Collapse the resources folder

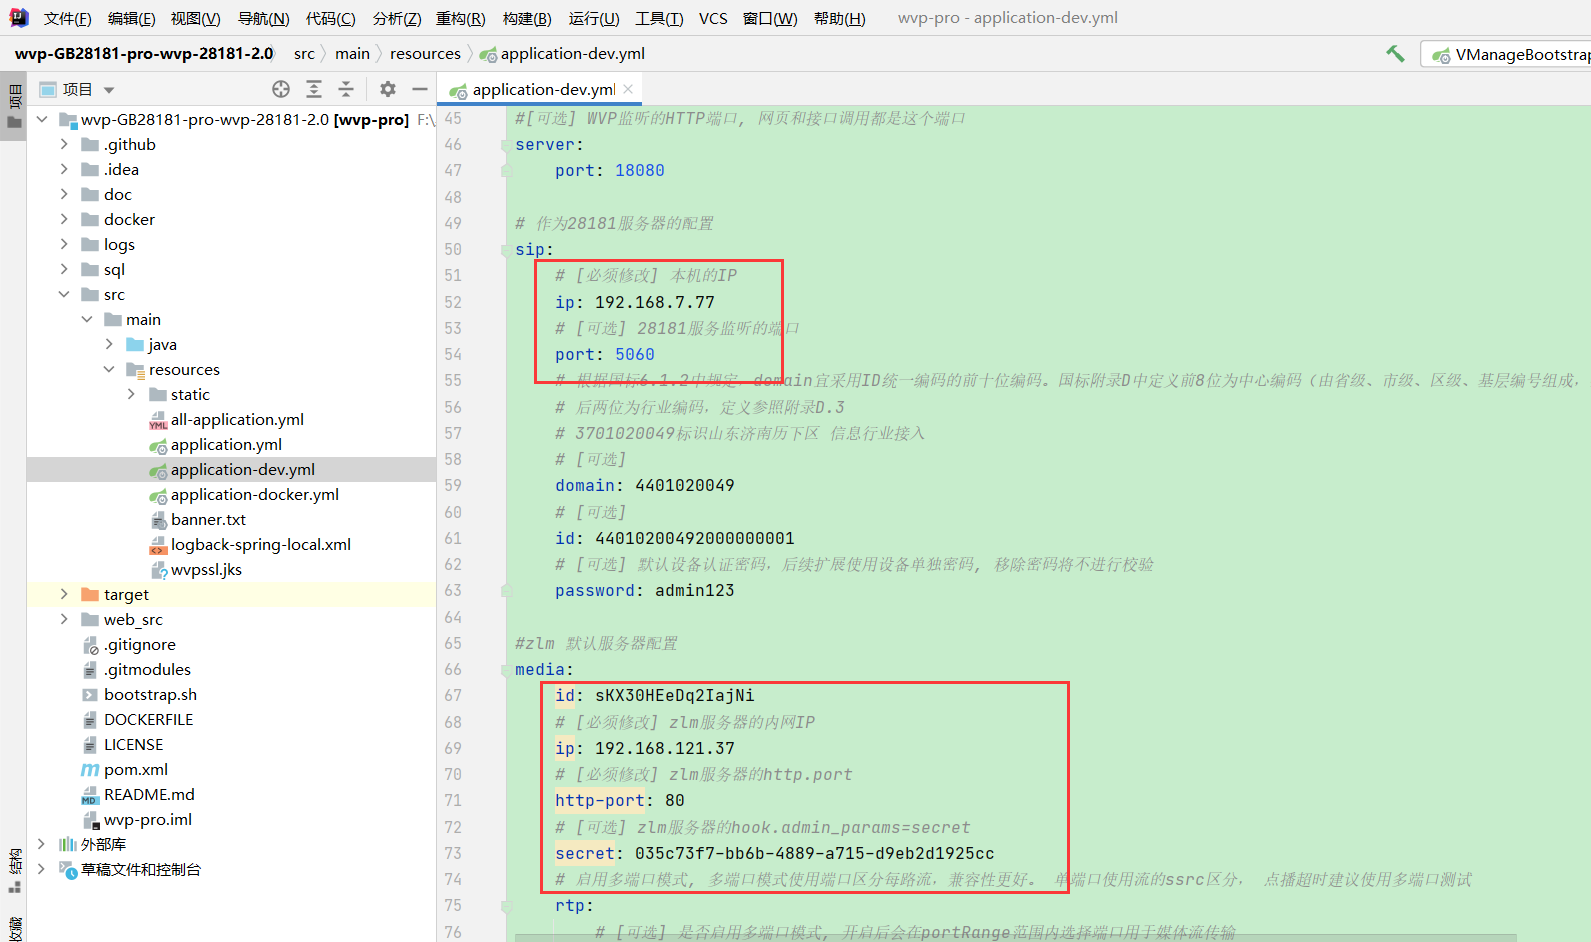[x=109, y=369]
